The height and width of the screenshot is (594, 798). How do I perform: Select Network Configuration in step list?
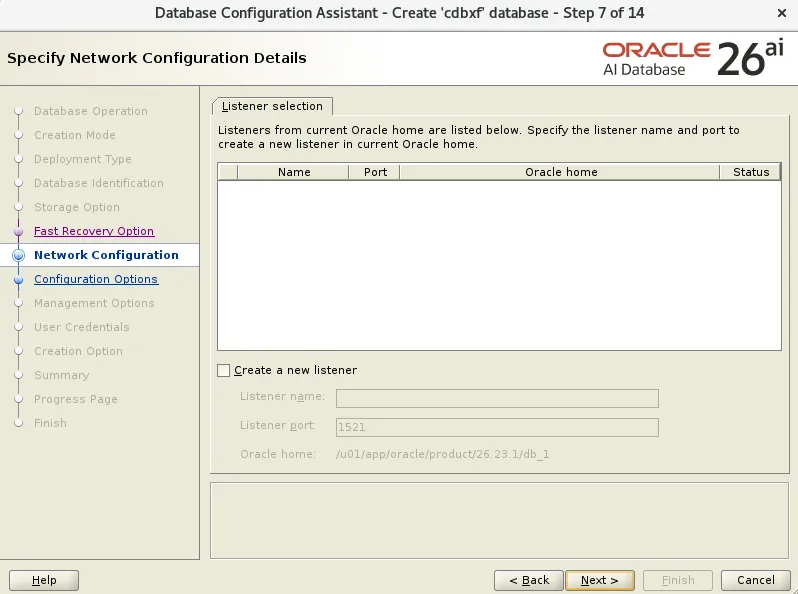point(106,255)
